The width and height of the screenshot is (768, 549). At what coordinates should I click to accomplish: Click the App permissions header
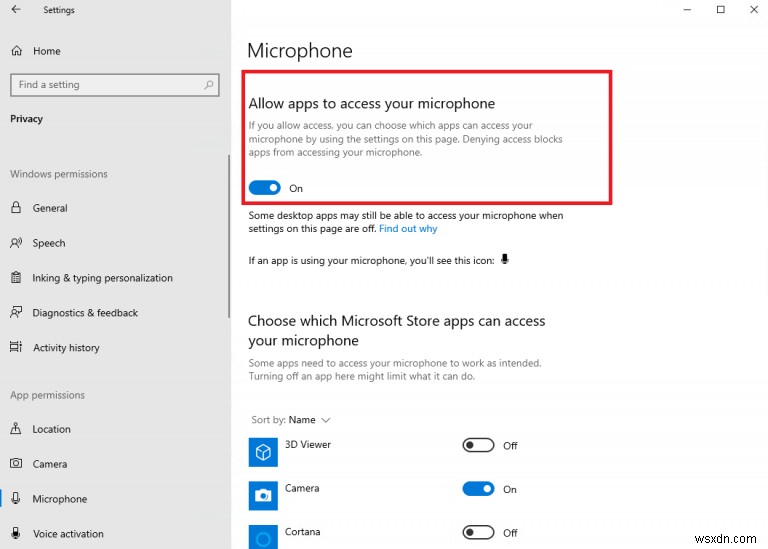point(48,395)
